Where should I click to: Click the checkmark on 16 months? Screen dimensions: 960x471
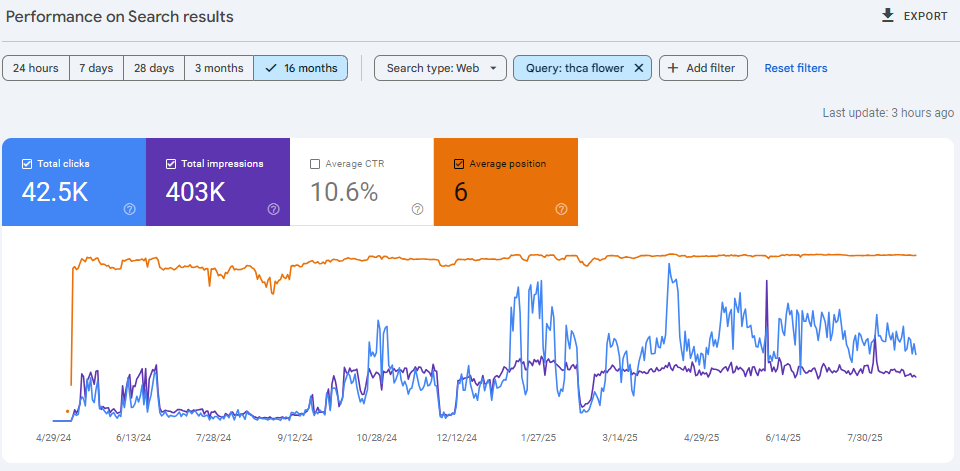271,68
